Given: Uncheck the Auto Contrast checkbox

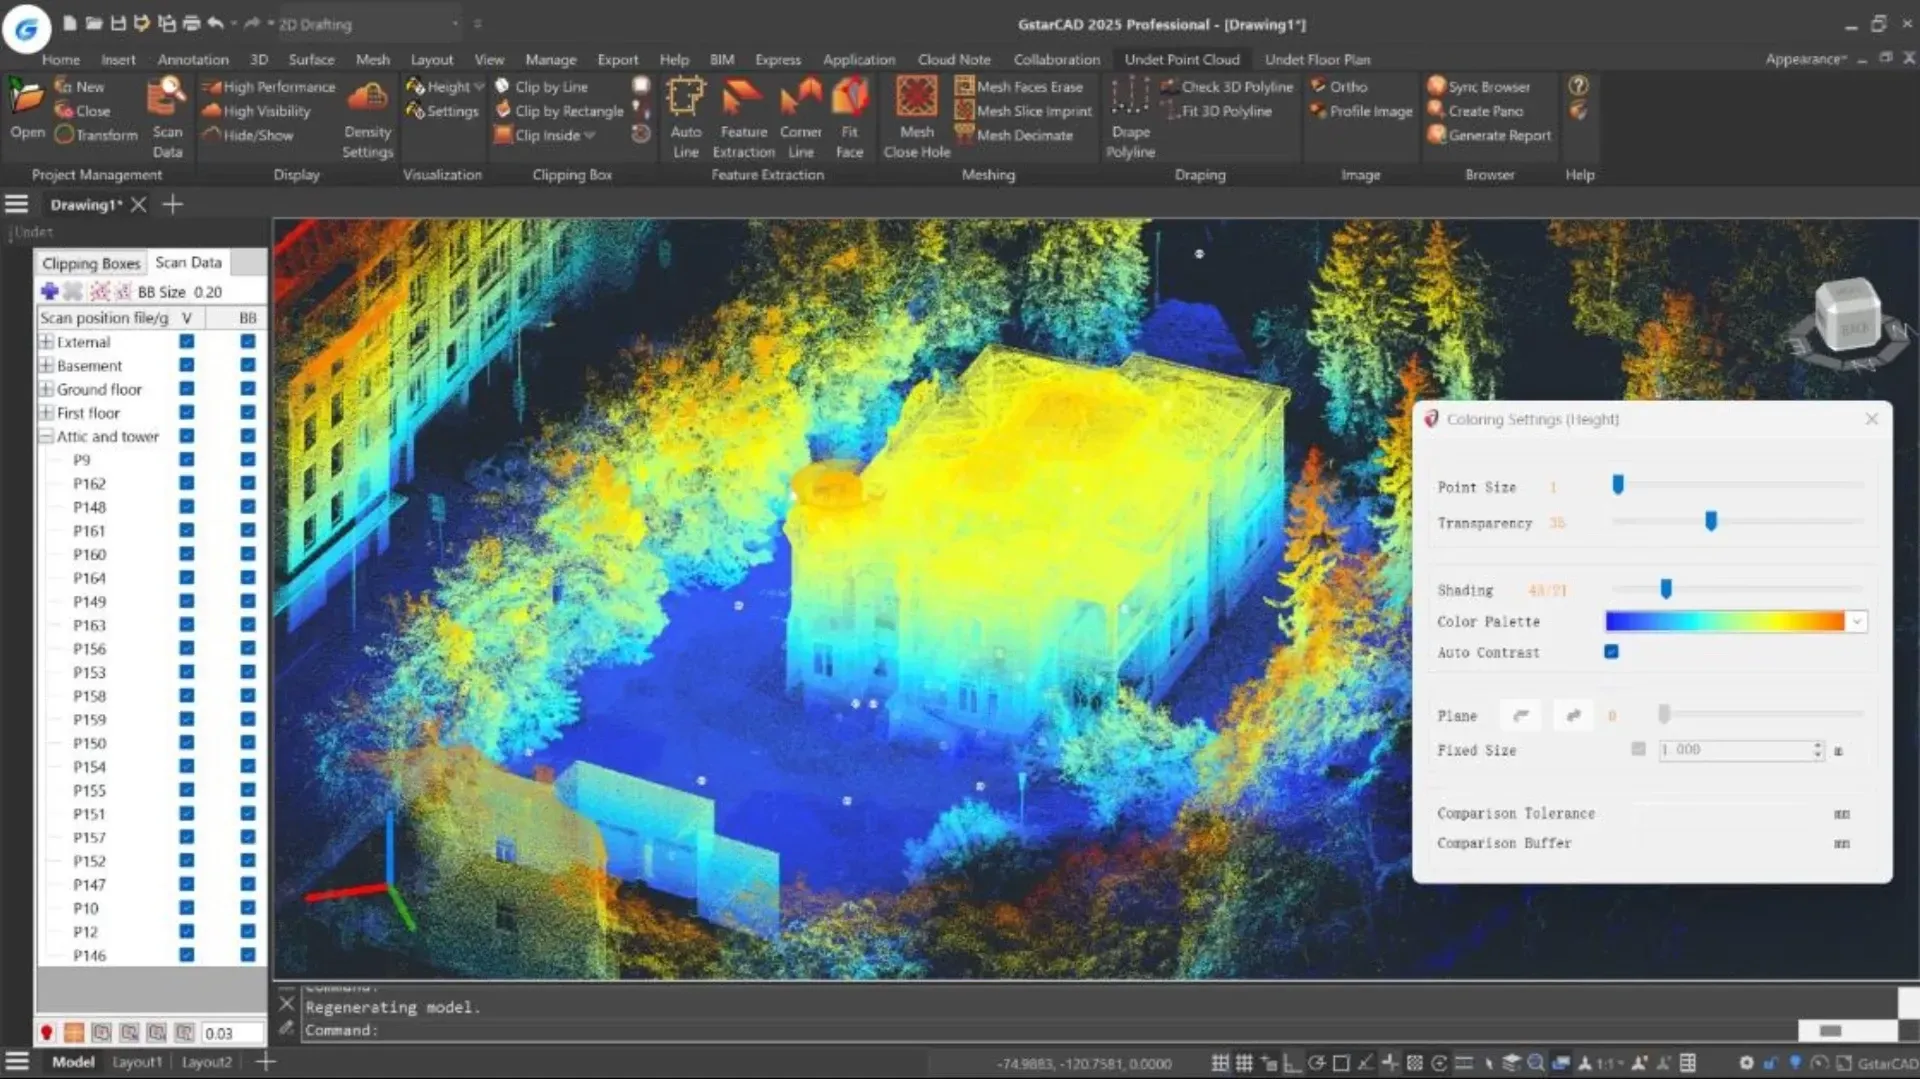Looking at the screenshot, I should coord(1611,652).
